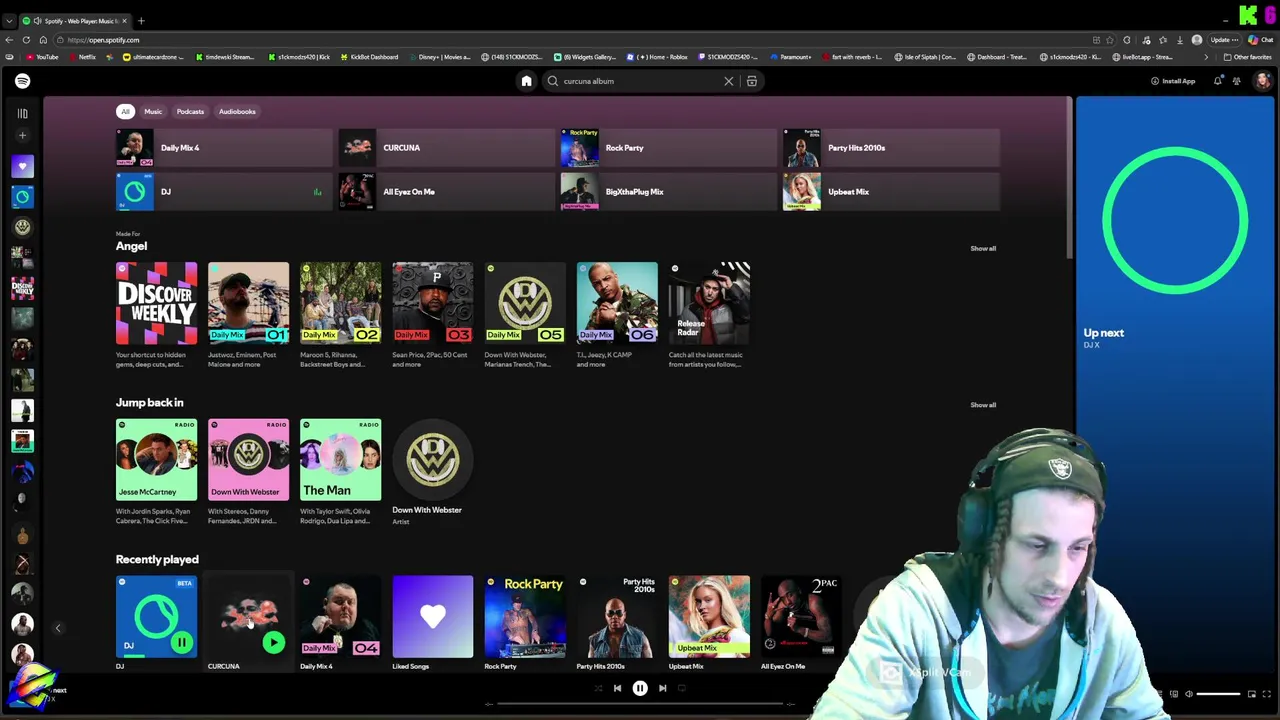Image resolution: width=1280 pixels, height=720 pixels.
Task: Toggle repeat in player bar
Action: coord(684,688)
